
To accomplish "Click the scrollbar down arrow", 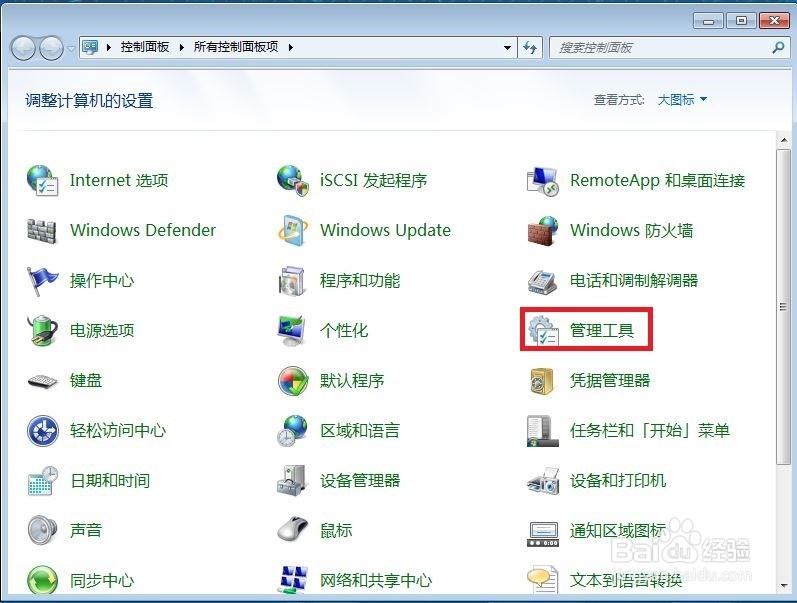I will (783, 586).
